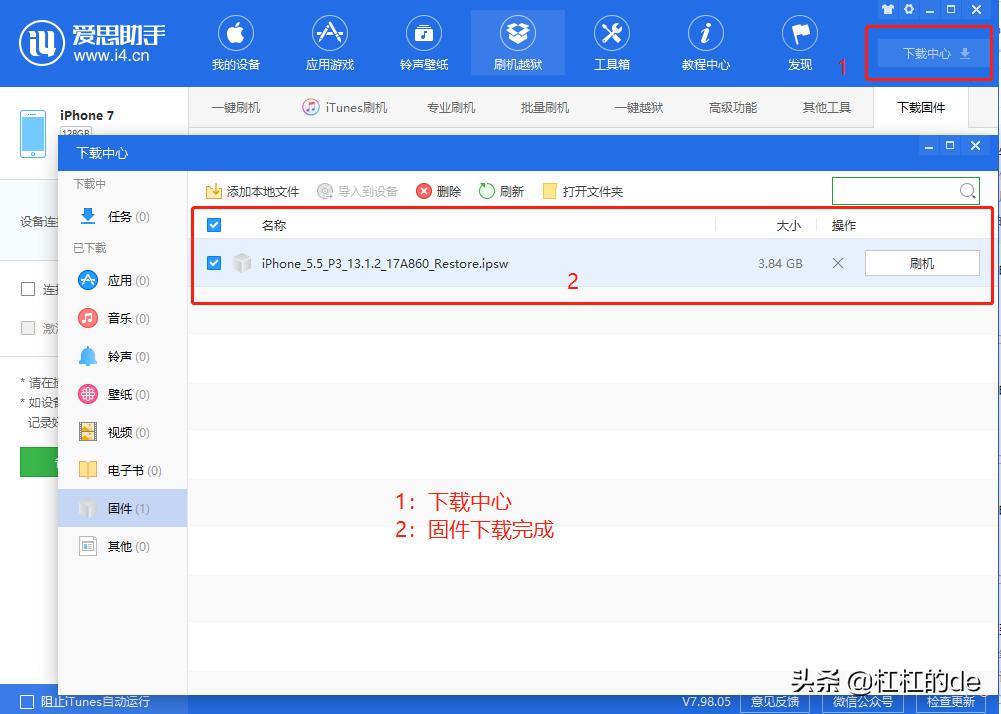Open 壁纸 (0) category in sidebar

pyautogui.click(x=123, y=394)
